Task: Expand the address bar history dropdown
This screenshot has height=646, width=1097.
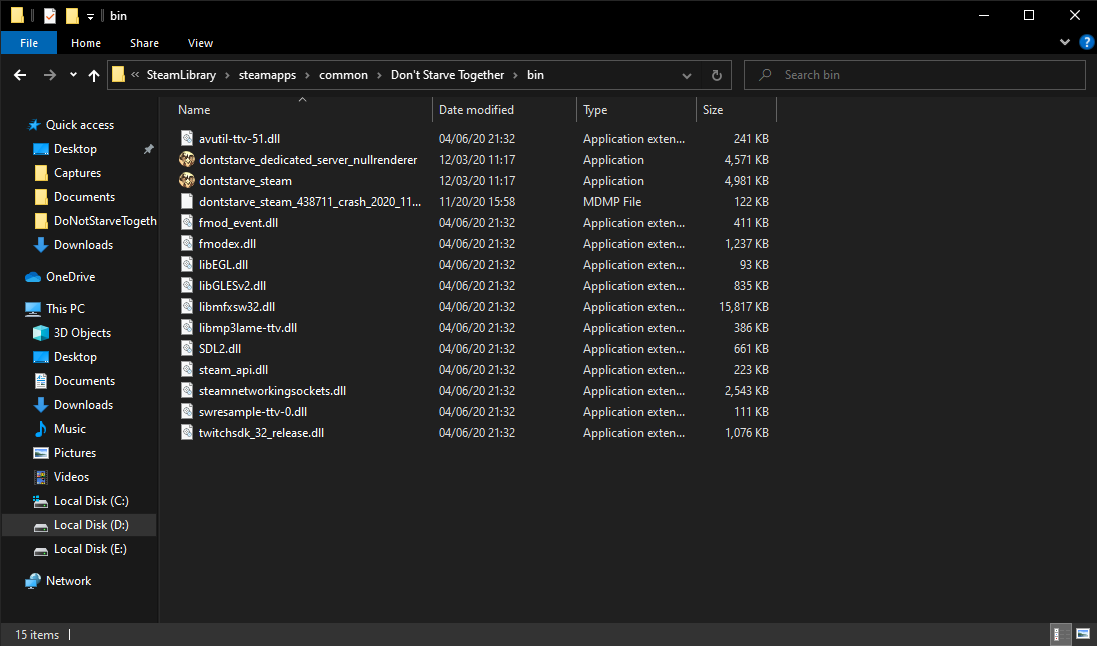Action: [687, 75]
